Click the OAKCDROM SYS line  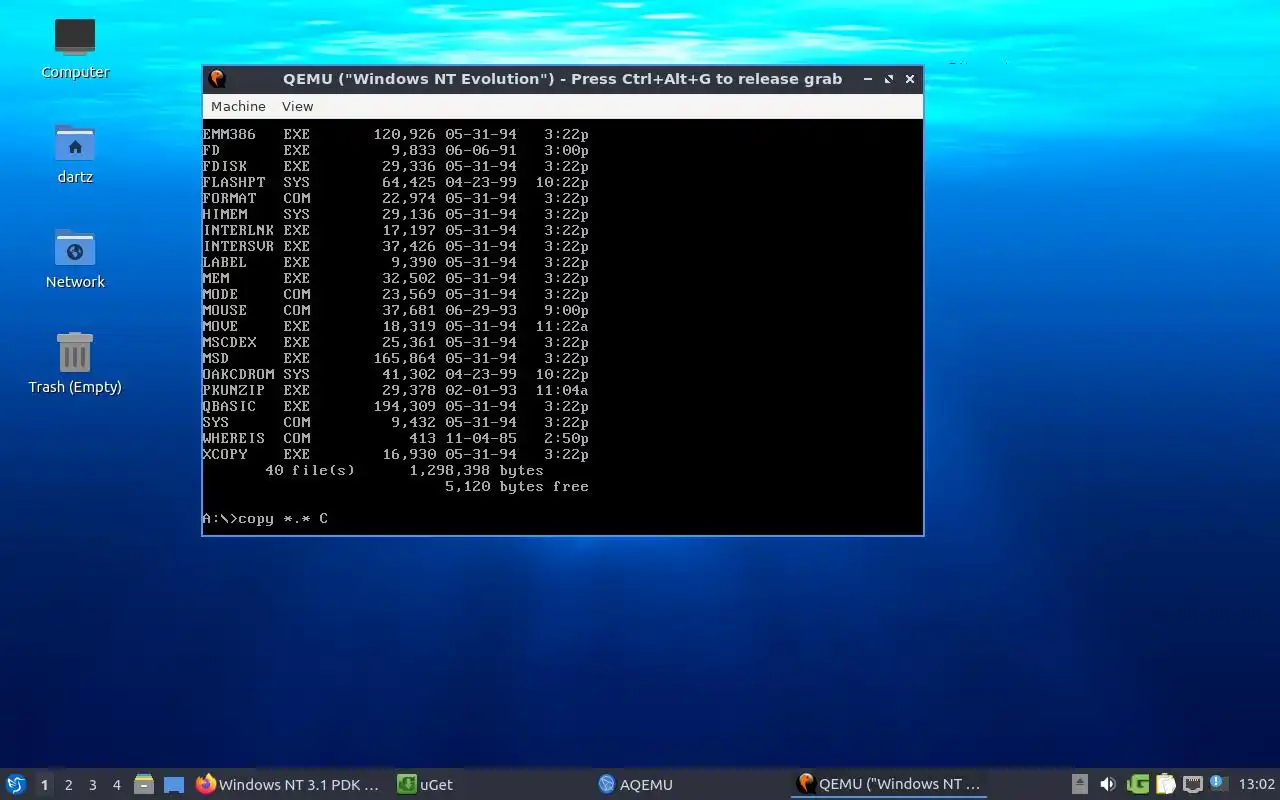pos(396,374)
